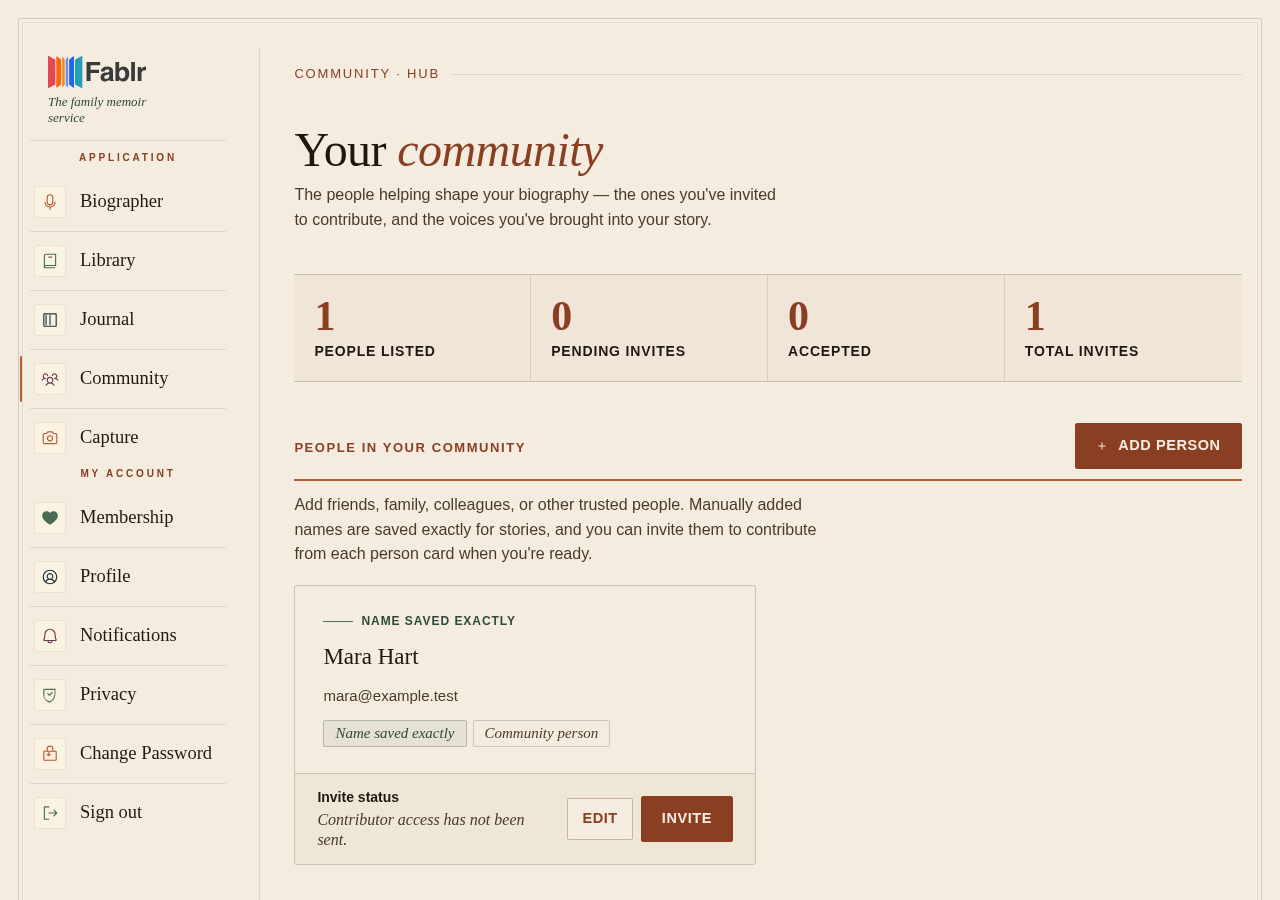Click the tagline The family memoir service

click(97, 110)
